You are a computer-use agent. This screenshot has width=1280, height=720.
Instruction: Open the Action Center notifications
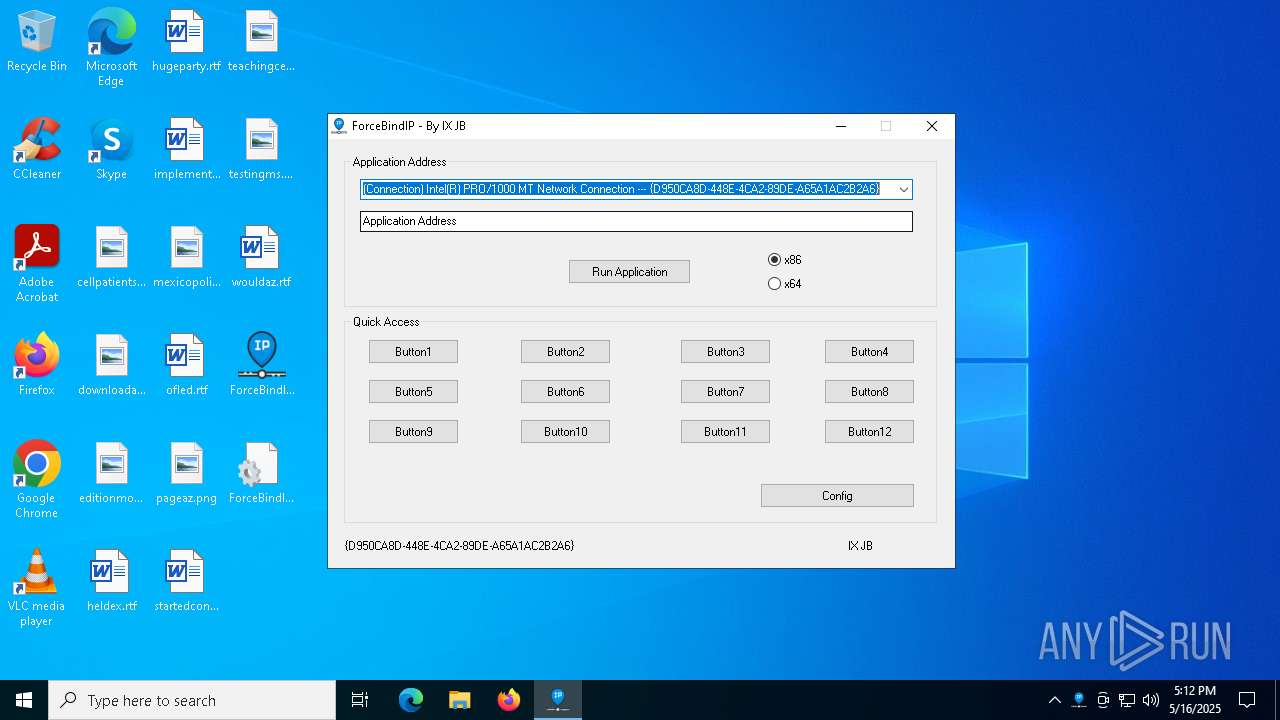click(x=1247, y=700)
